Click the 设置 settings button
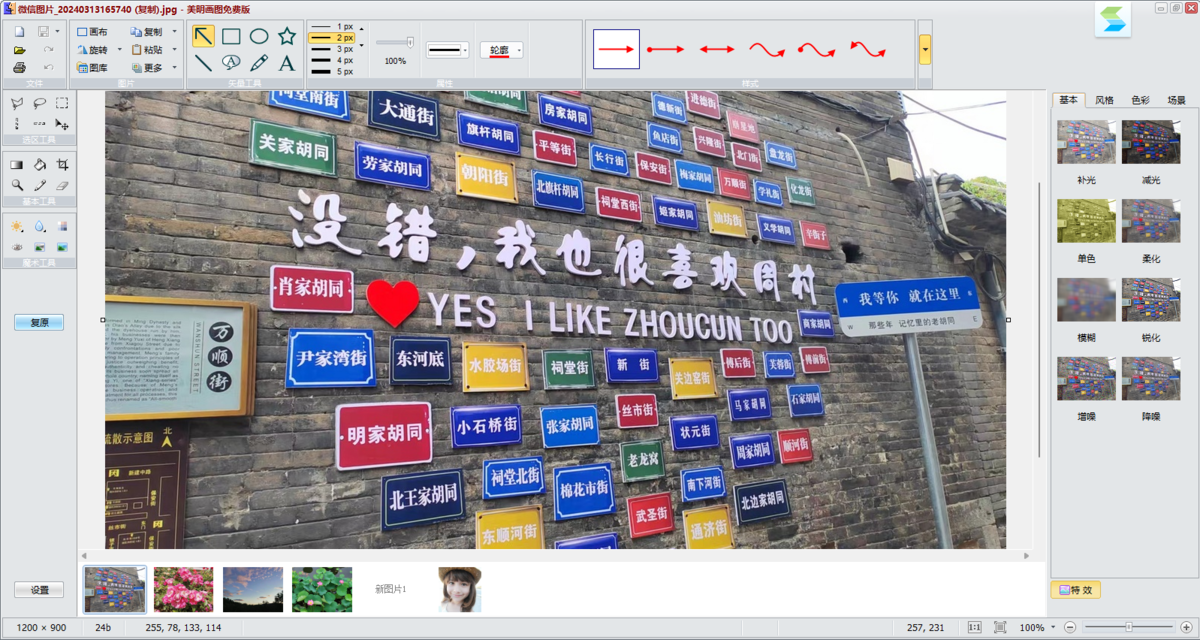The width and height of the screenshot is (1200, 640). click(x=39, y=590)
